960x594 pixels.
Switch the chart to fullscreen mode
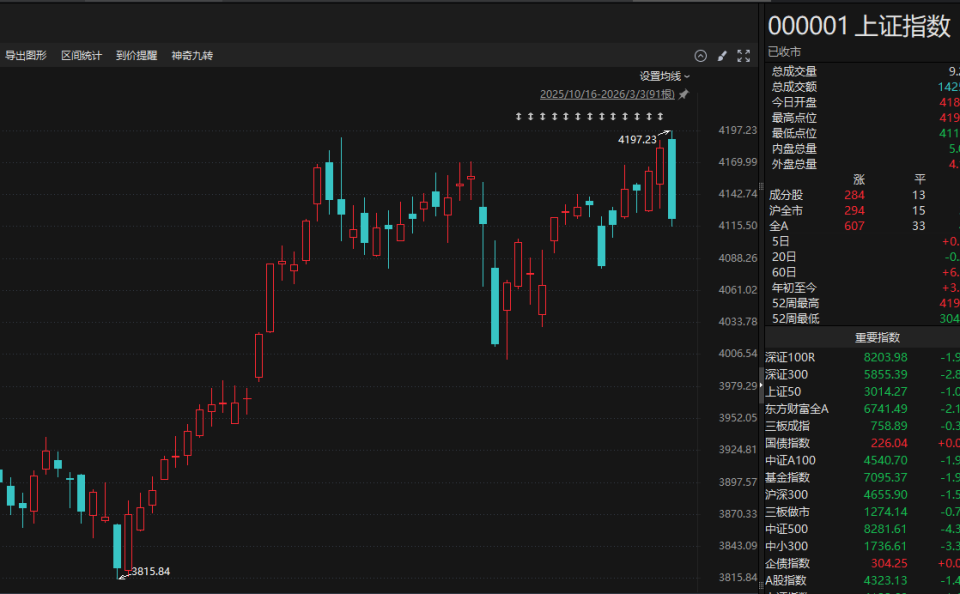pos(743,56)
